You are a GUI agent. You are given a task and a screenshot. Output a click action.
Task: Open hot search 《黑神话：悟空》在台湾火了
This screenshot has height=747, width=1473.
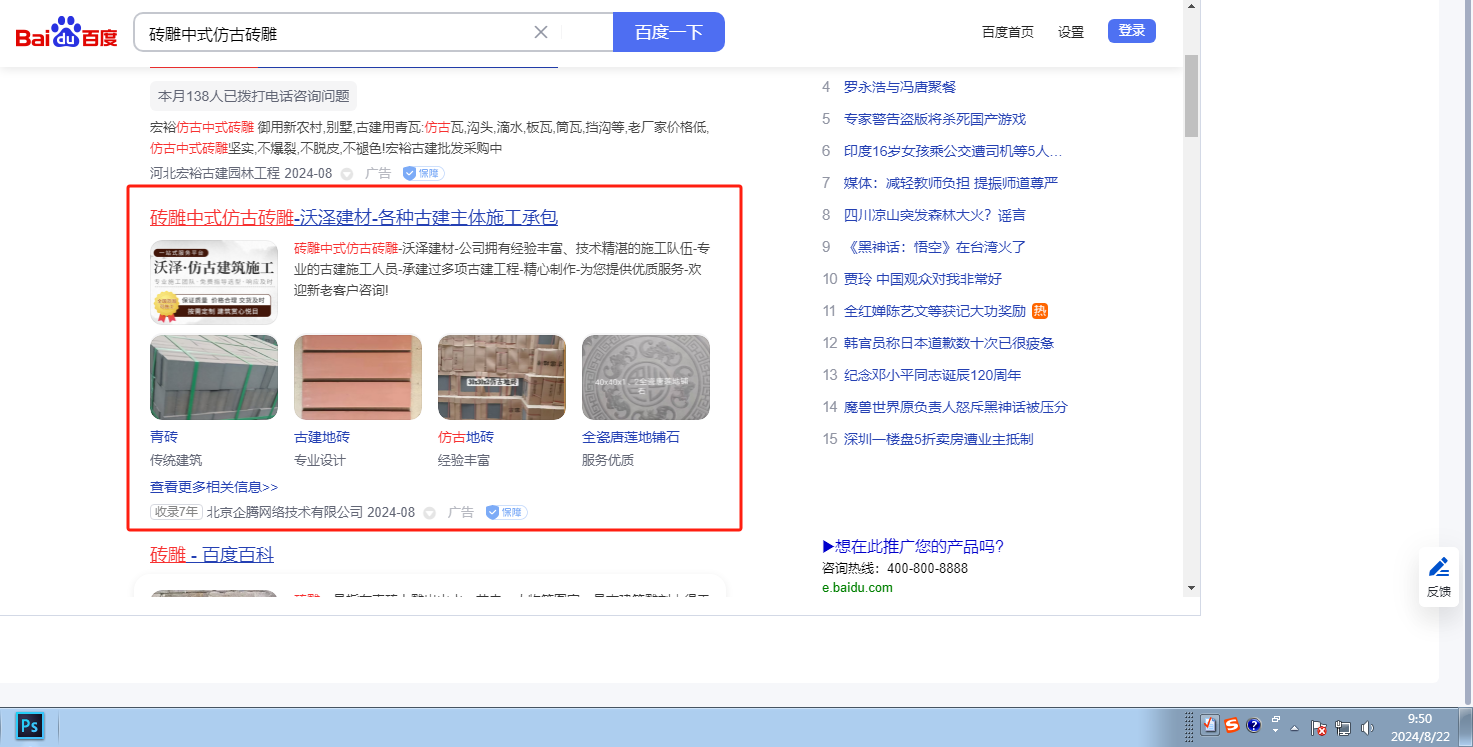pos(935,247)
